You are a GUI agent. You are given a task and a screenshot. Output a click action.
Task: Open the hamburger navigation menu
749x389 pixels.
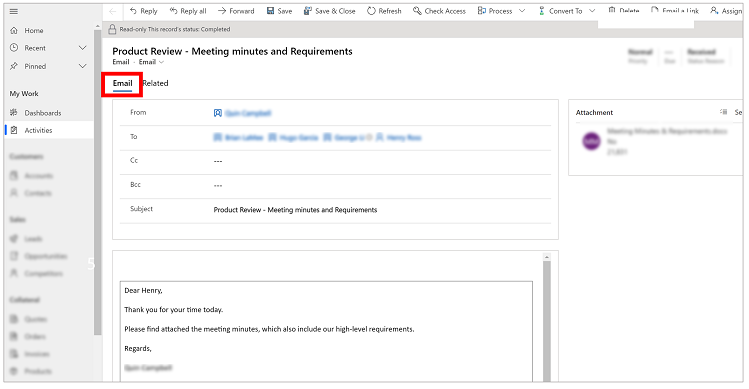[x=14, y=11]
